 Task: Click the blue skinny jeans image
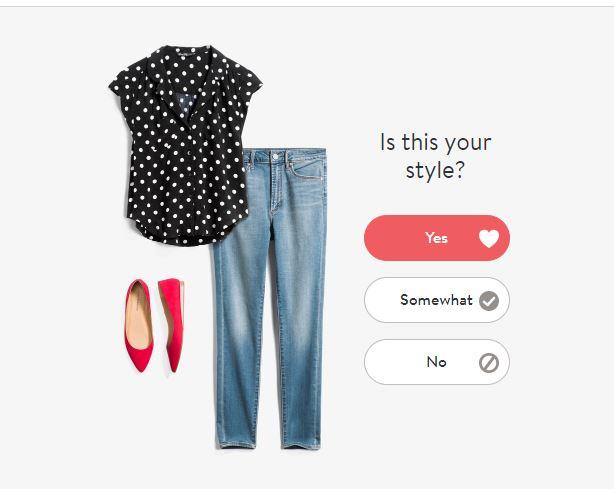(x=269, y=298)
